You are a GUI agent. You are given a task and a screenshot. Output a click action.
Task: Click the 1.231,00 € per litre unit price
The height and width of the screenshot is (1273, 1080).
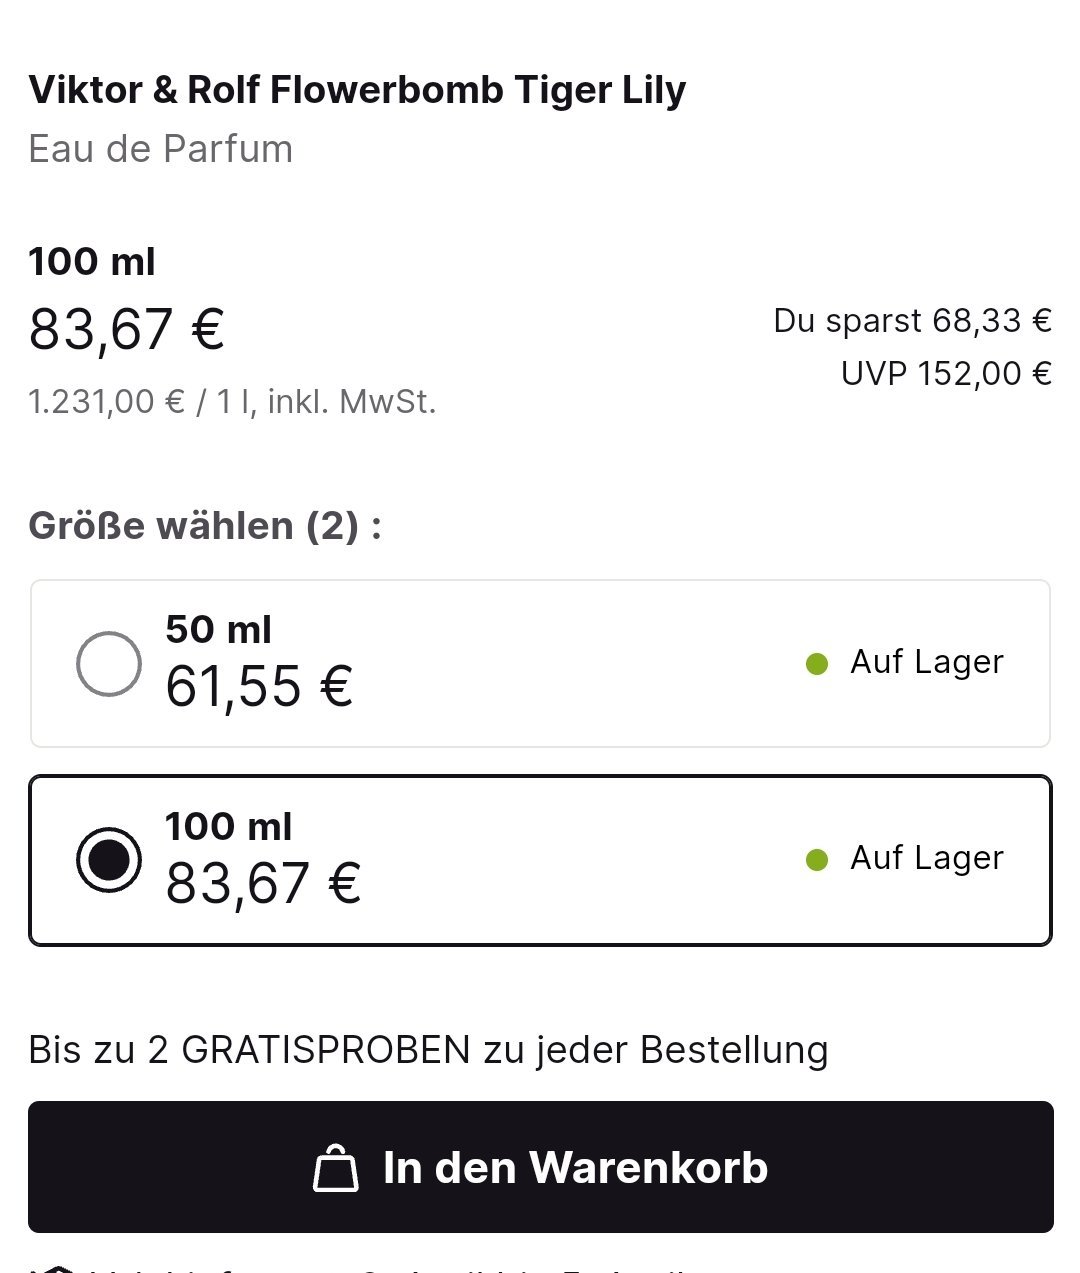coord(232,402)
